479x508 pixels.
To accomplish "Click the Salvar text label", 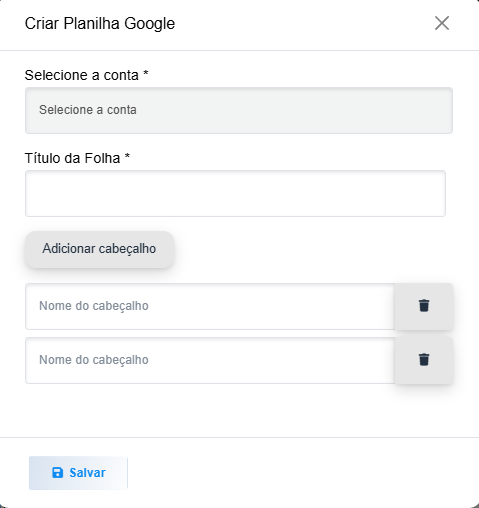I will (x=87, y=473).
